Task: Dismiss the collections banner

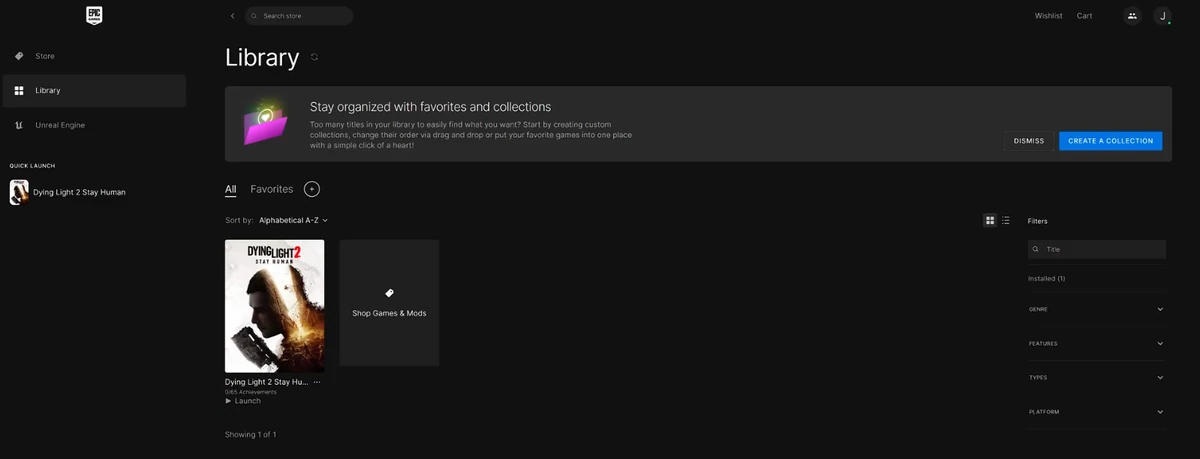Action: [1029, 141]
